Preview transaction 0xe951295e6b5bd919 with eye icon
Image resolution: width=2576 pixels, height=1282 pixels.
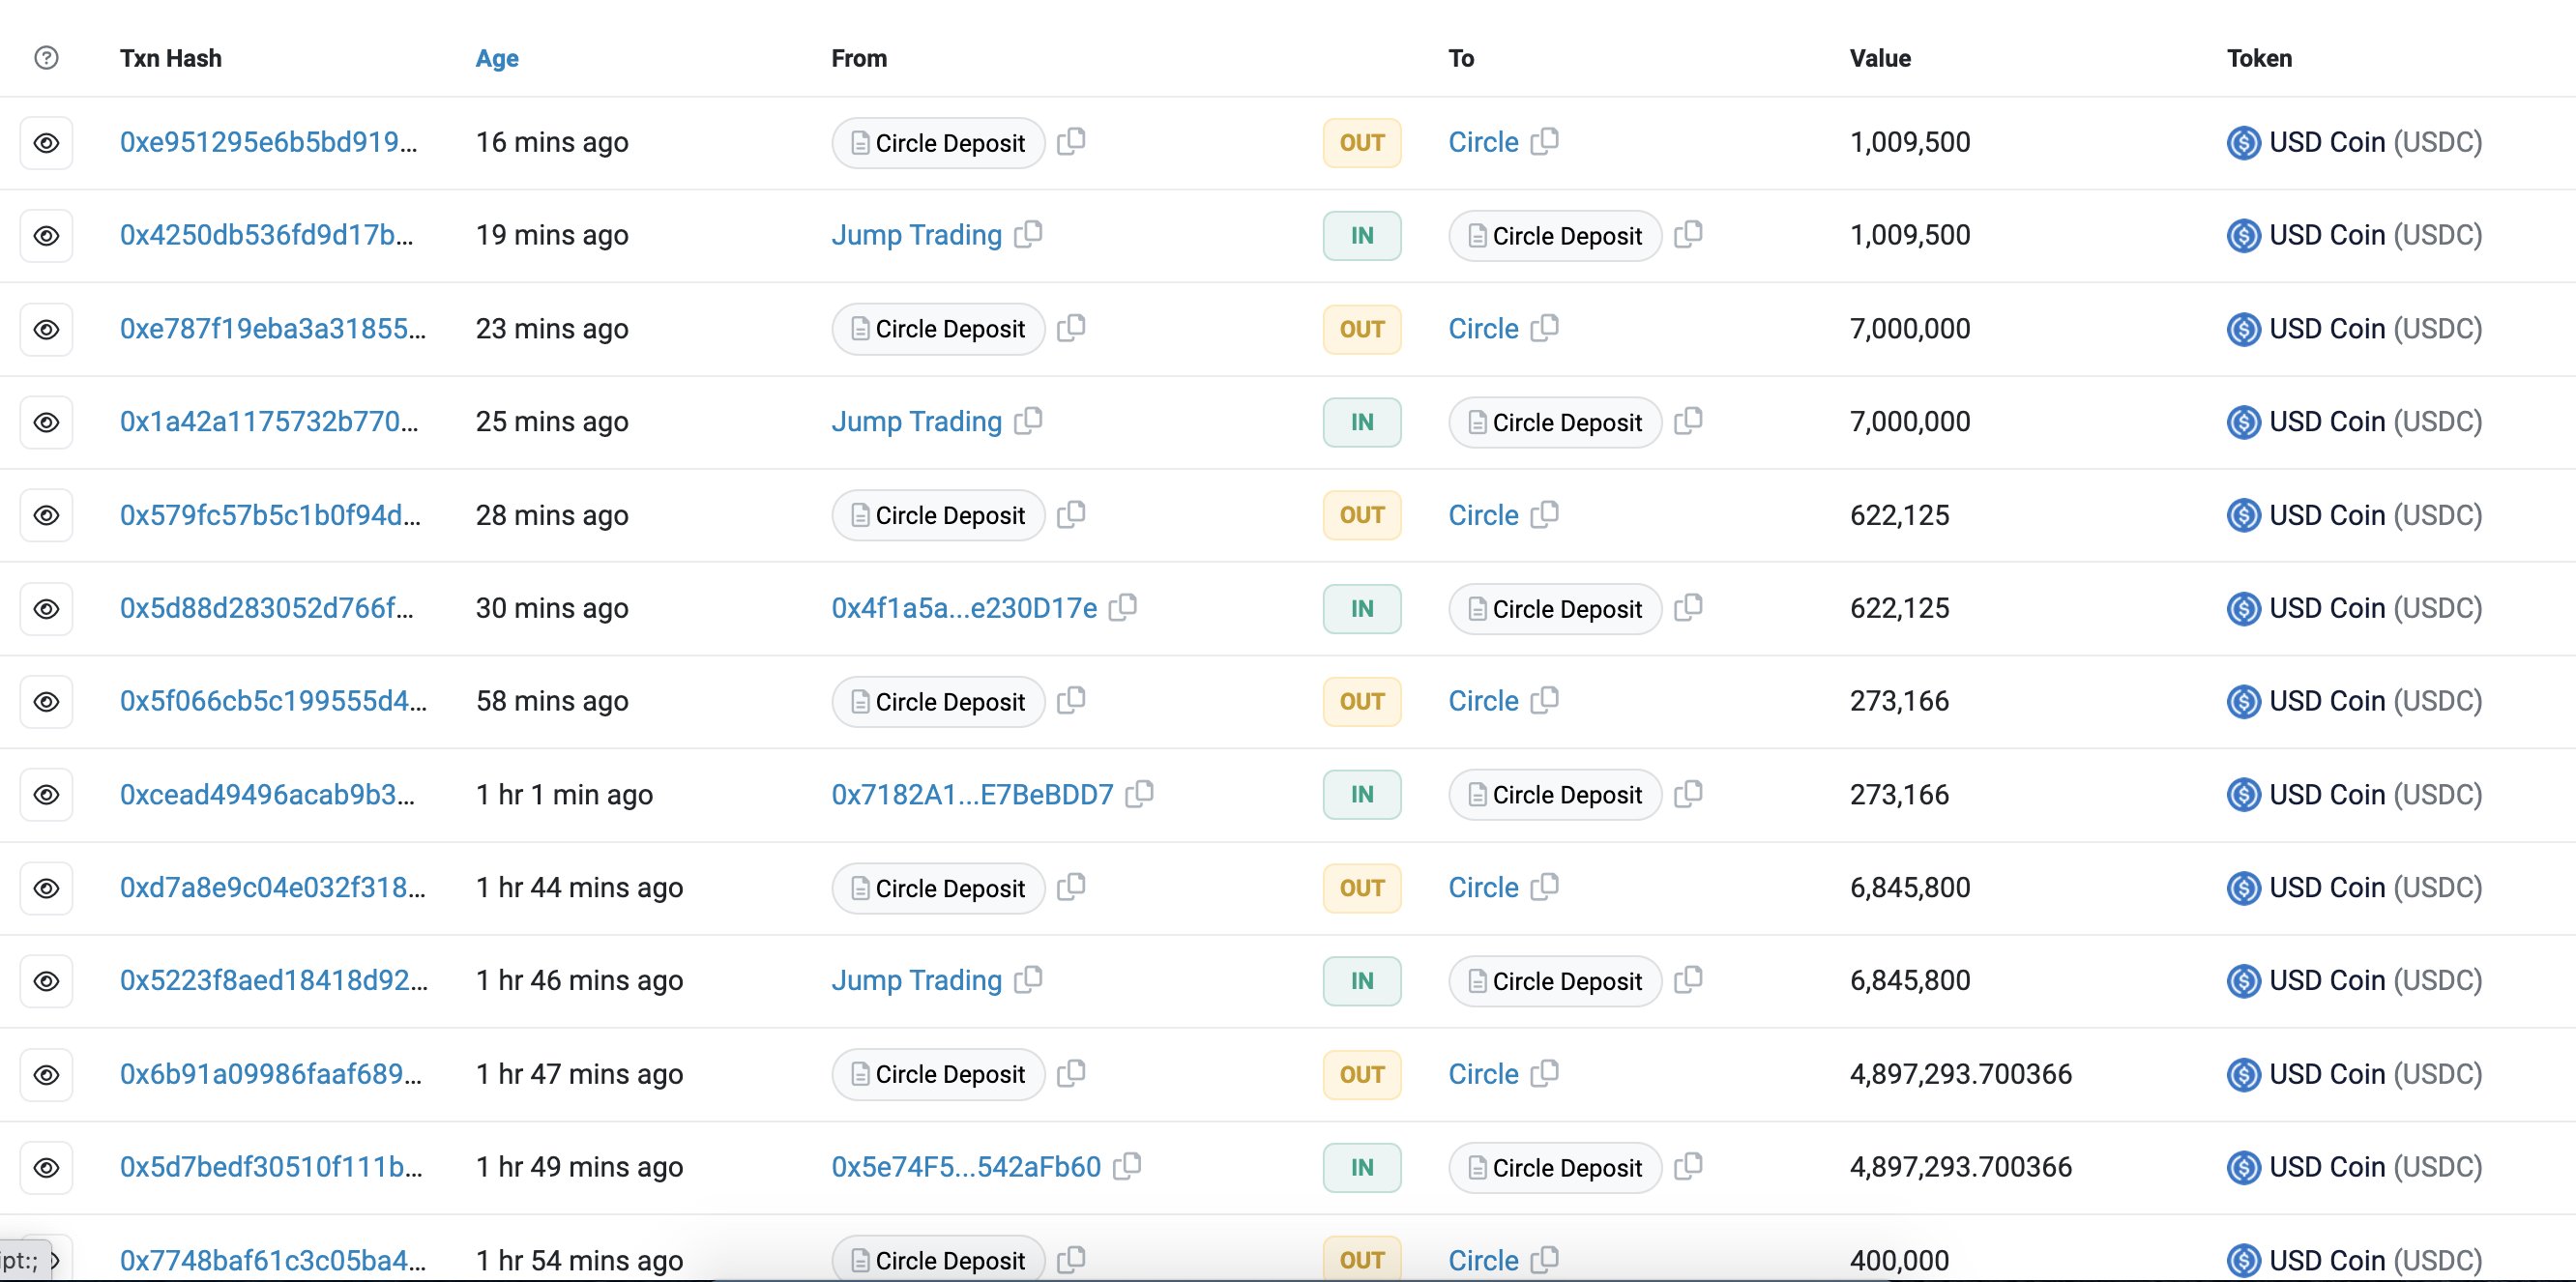pos(46,143)
